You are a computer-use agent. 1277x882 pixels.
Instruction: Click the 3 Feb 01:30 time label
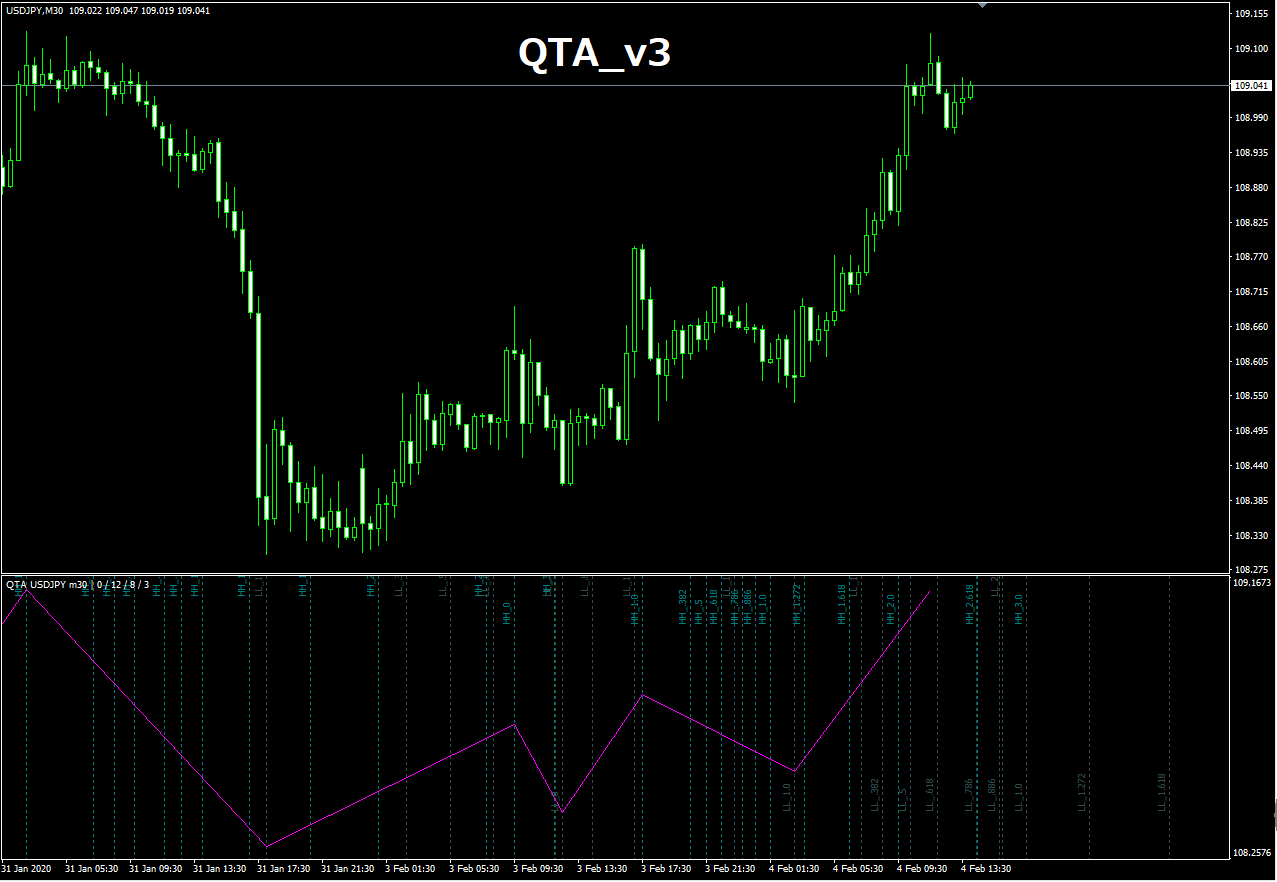pos(410,869)
